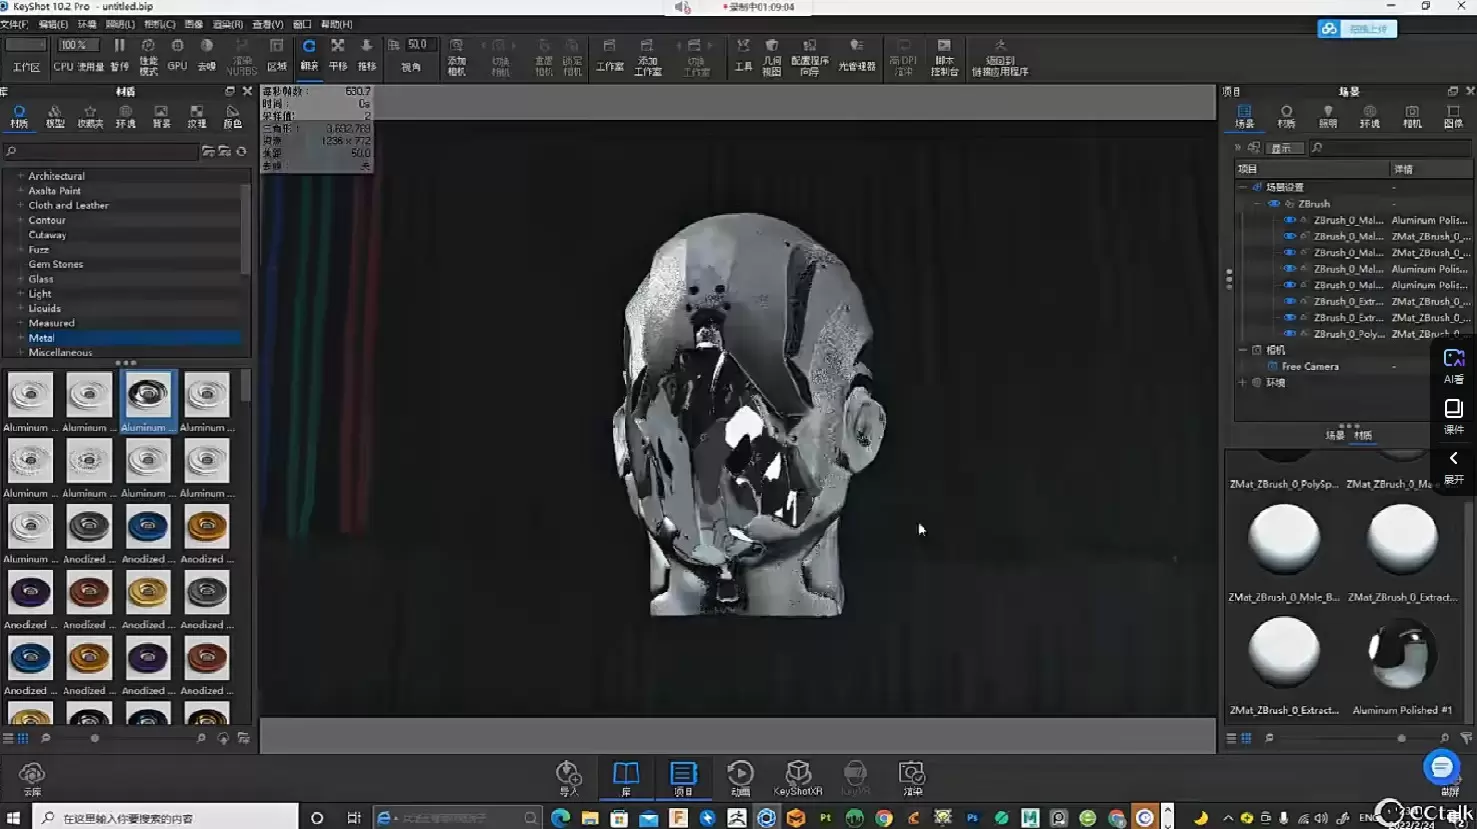The image size is (1477, 829).
Task: Switch library to 颜色 tab
Action: [x=232, y=117]
